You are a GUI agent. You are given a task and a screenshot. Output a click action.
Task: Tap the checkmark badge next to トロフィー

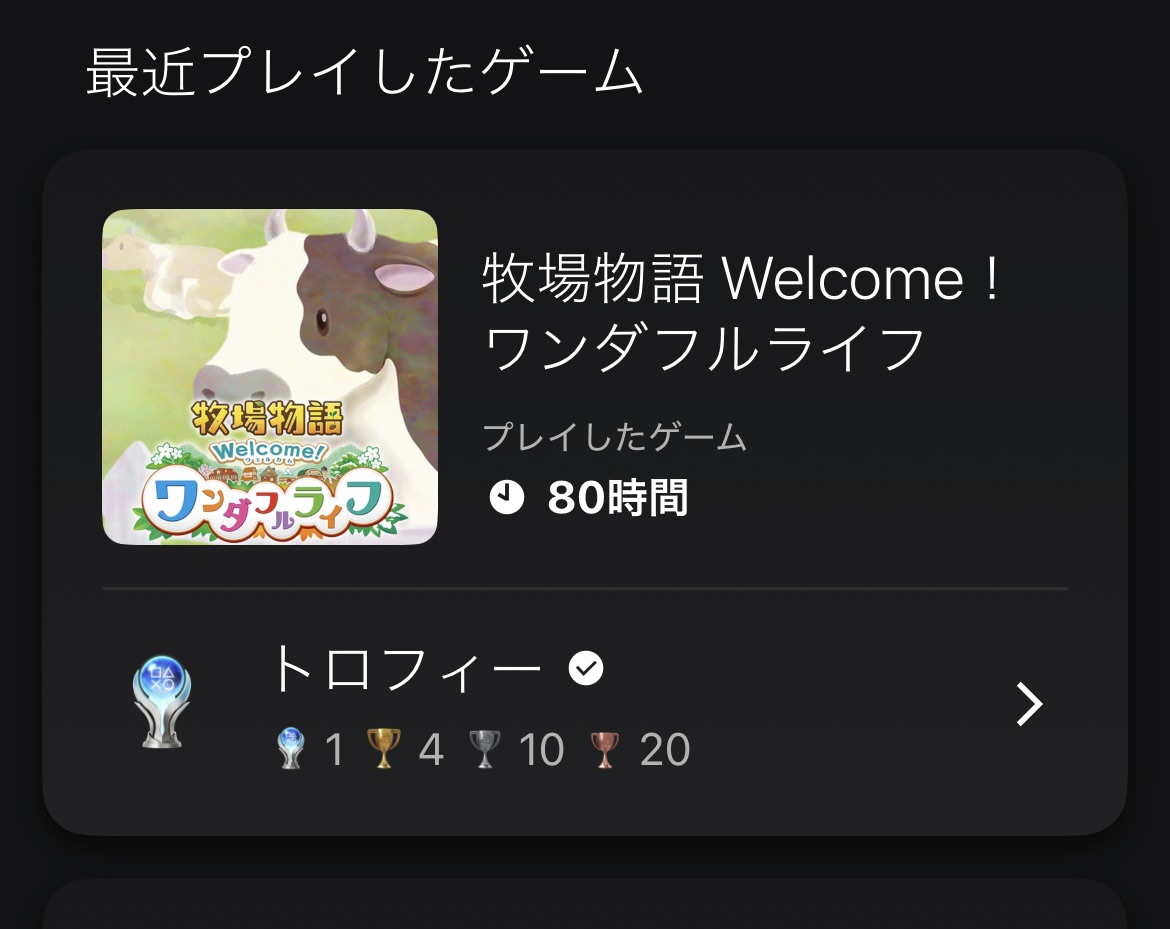coord(586,668)
